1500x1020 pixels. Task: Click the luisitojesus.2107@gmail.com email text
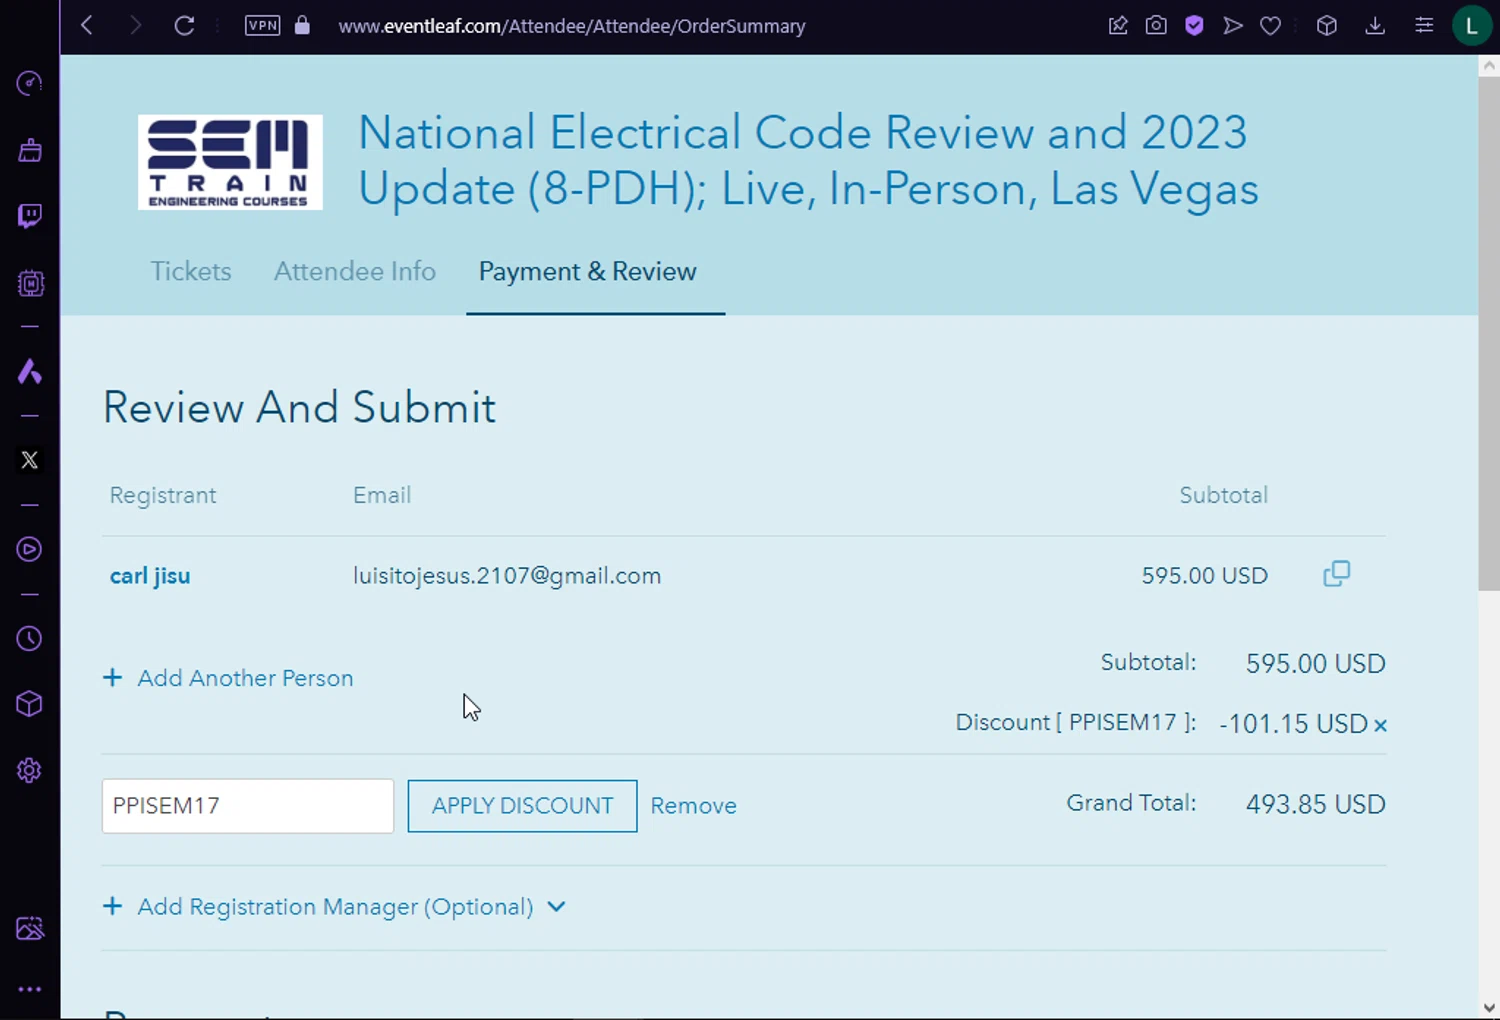tap(507, 576)
